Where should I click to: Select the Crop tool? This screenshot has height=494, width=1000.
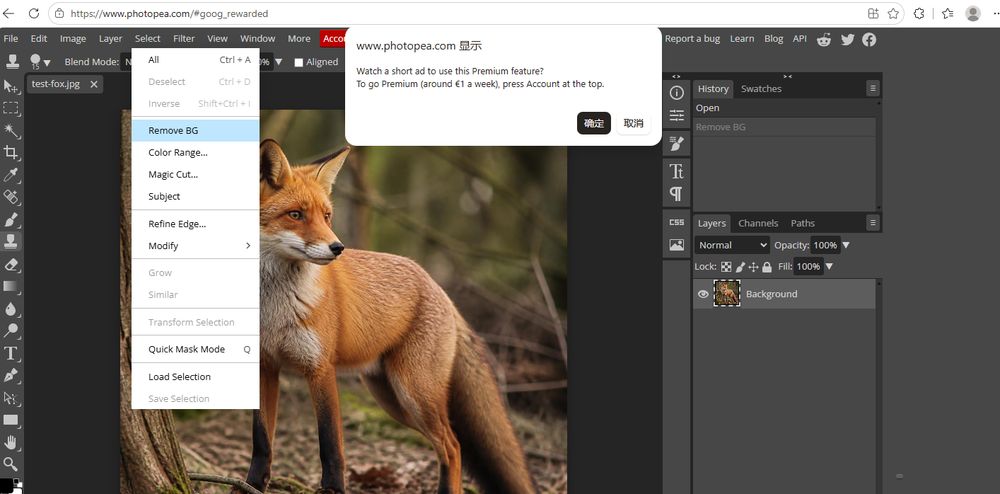(11, 152)
